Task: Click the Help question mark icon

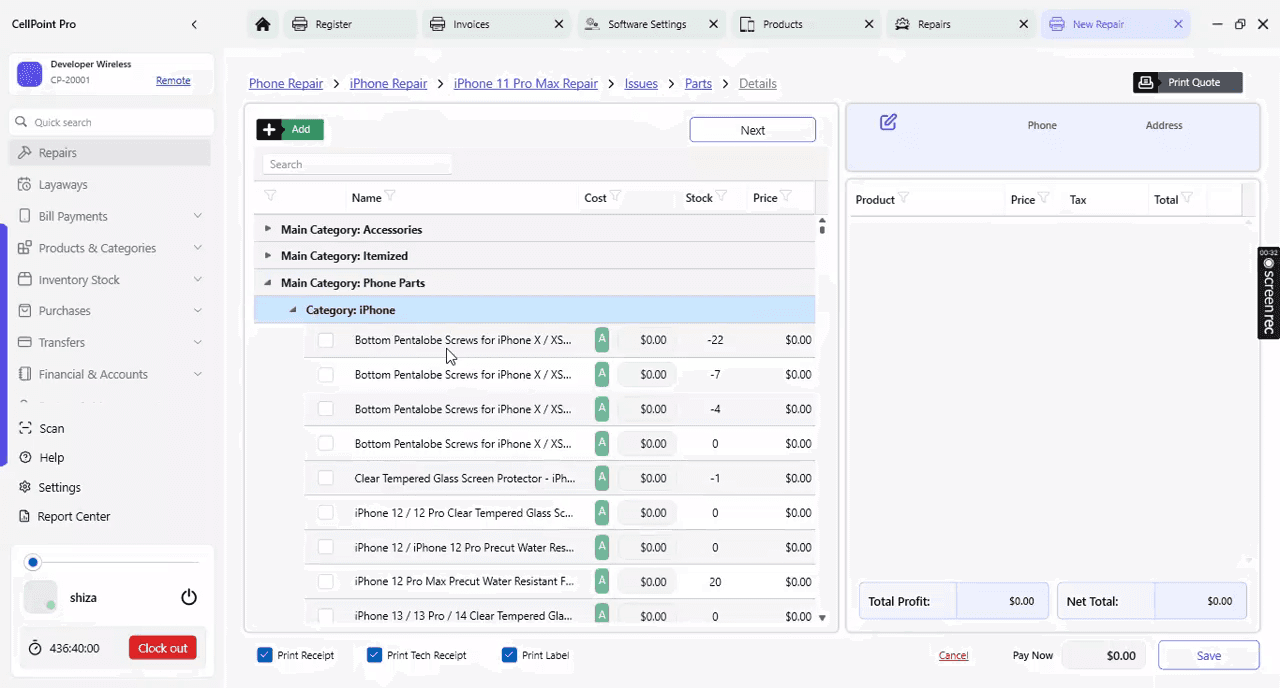Action: [x=25, y=457]
